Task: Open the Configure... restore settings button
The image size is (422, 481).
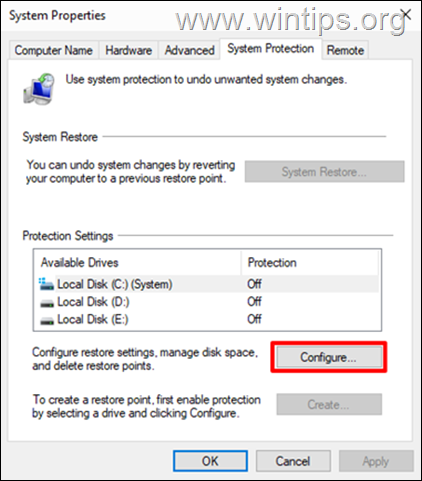Action: [x=329, y=357]
